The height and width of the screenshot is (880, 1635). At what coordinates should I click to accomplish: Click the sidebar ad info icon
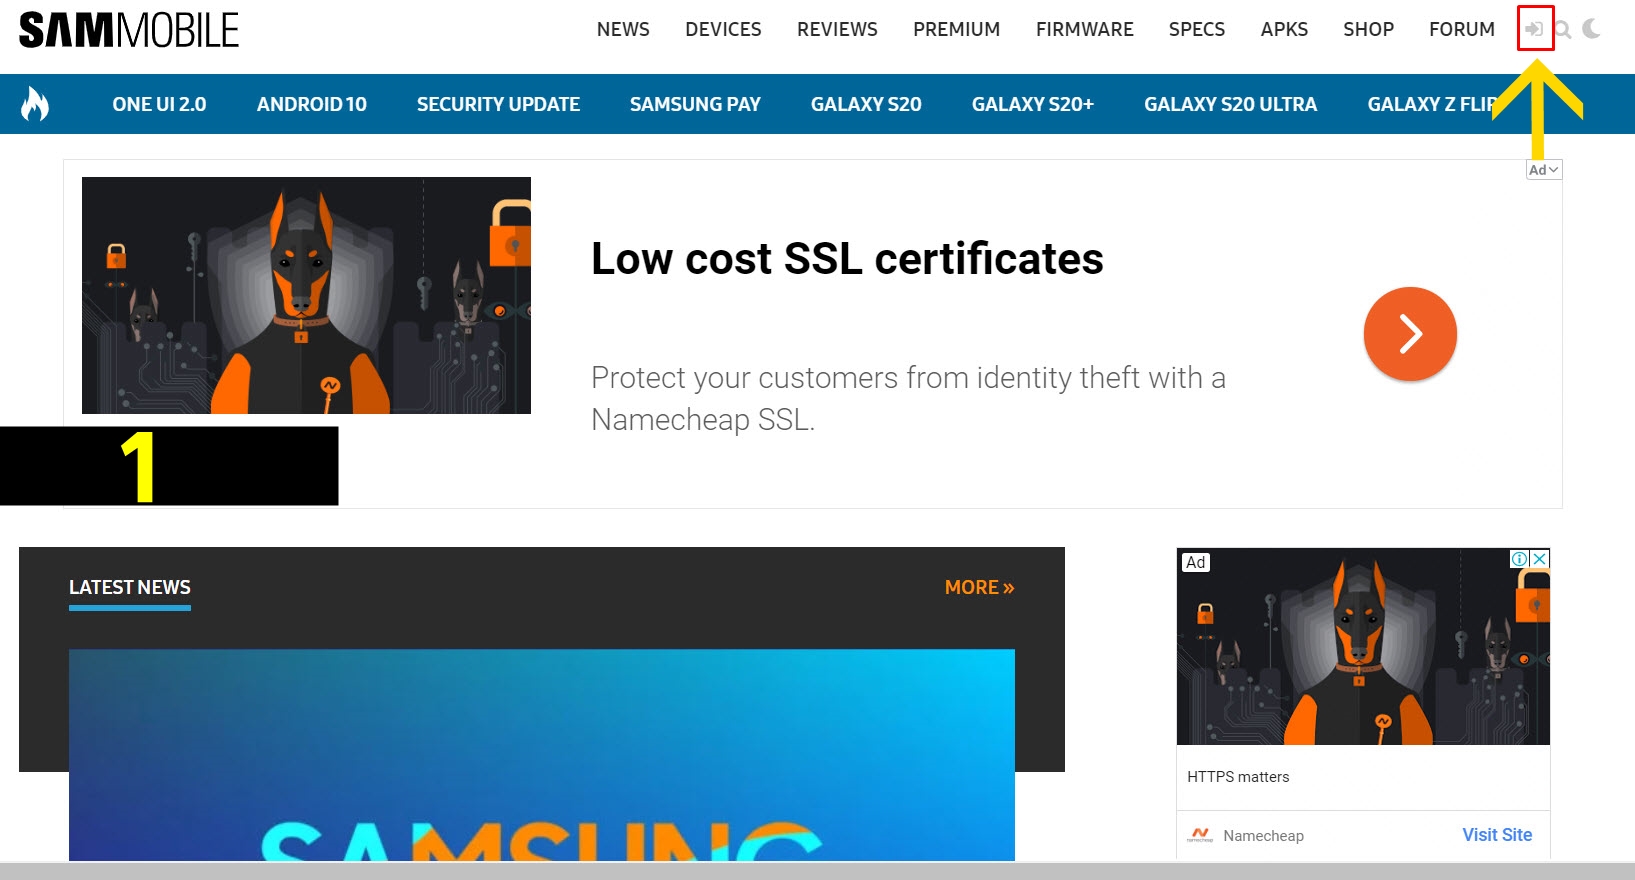1520,559
